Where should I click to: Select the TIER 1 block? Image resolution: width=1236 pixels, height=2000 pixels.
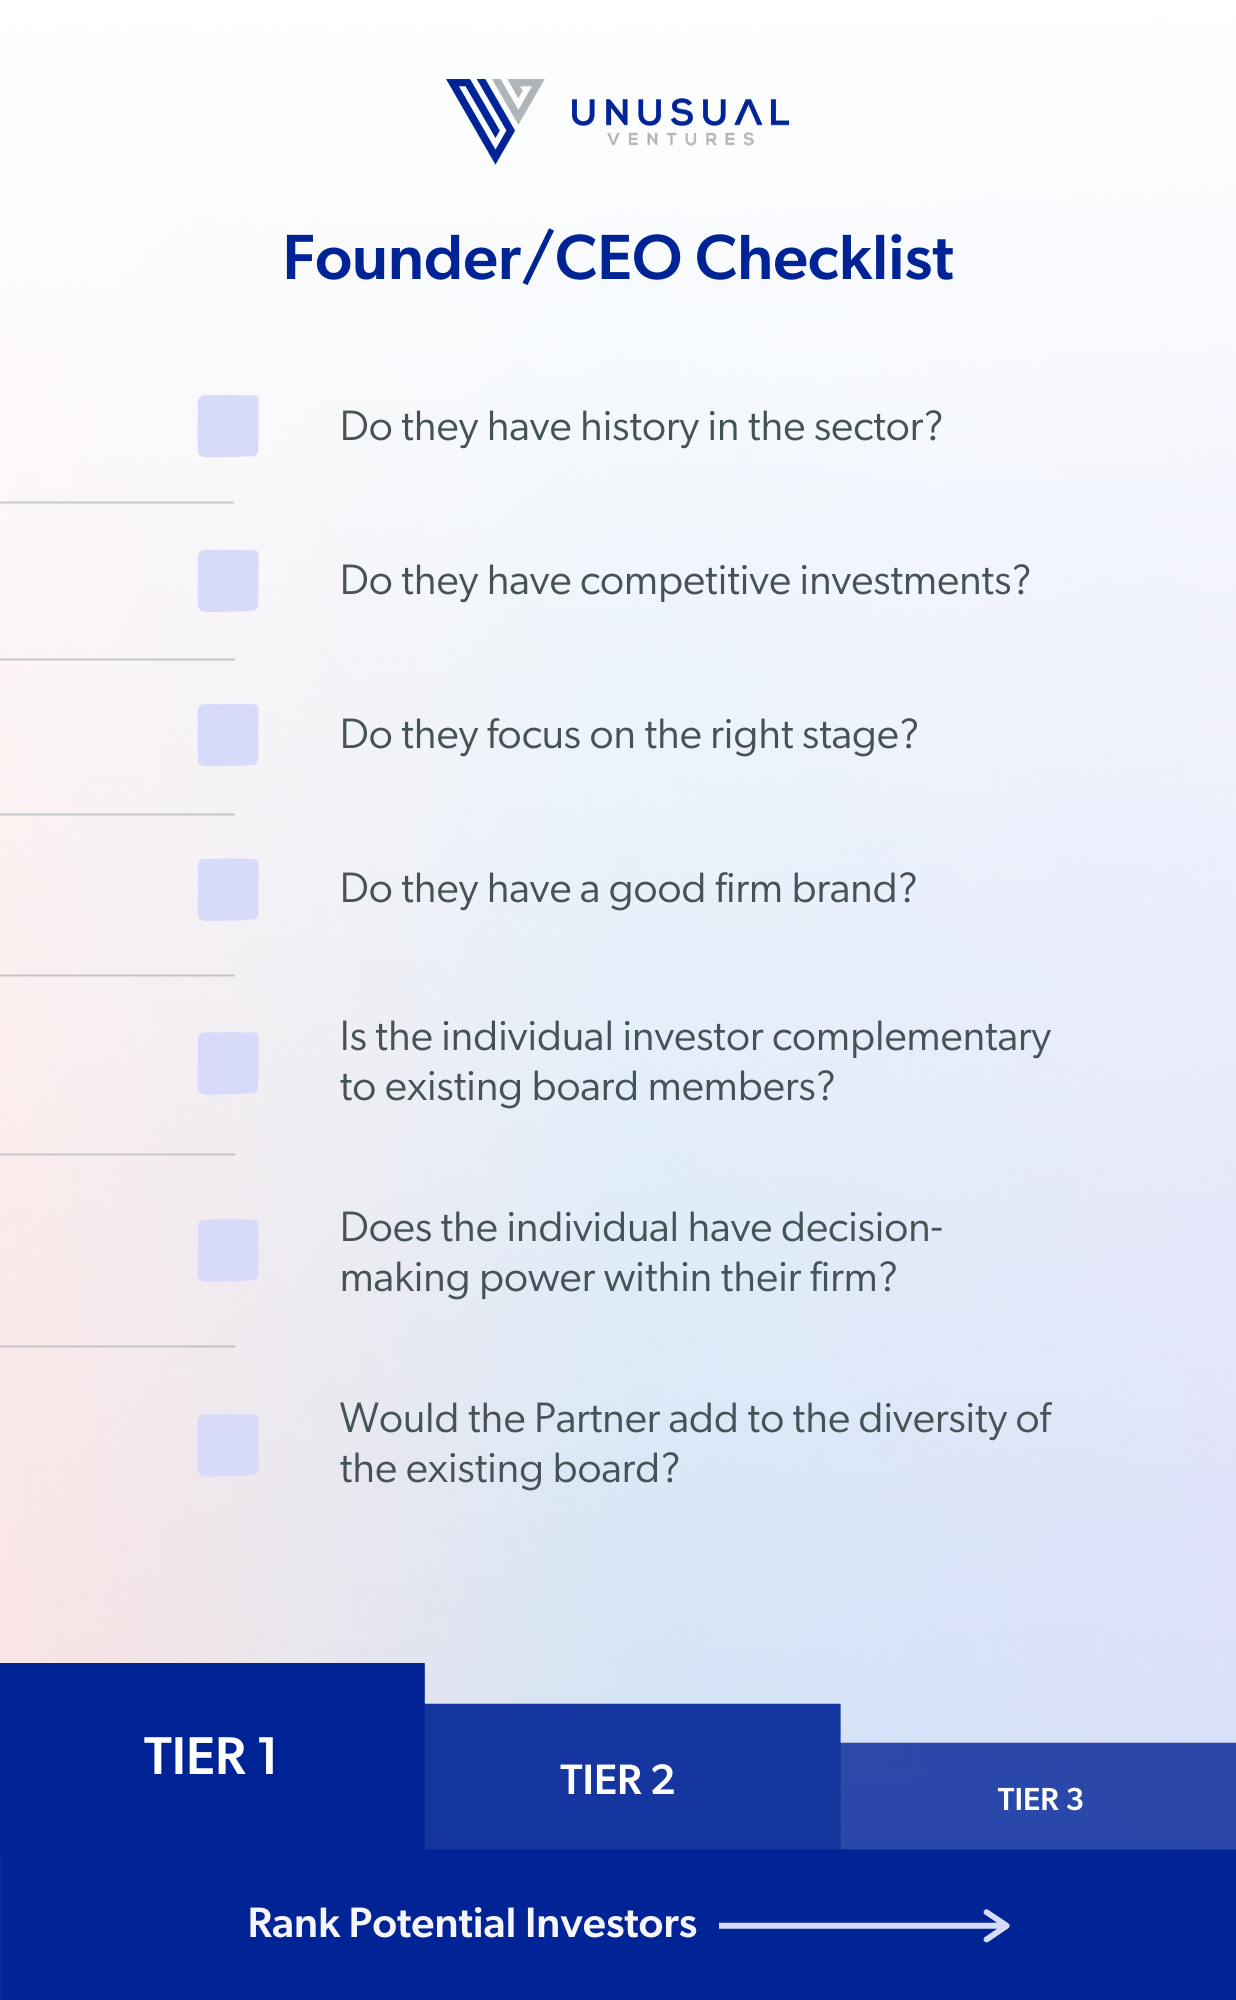tap(212, 1756)
